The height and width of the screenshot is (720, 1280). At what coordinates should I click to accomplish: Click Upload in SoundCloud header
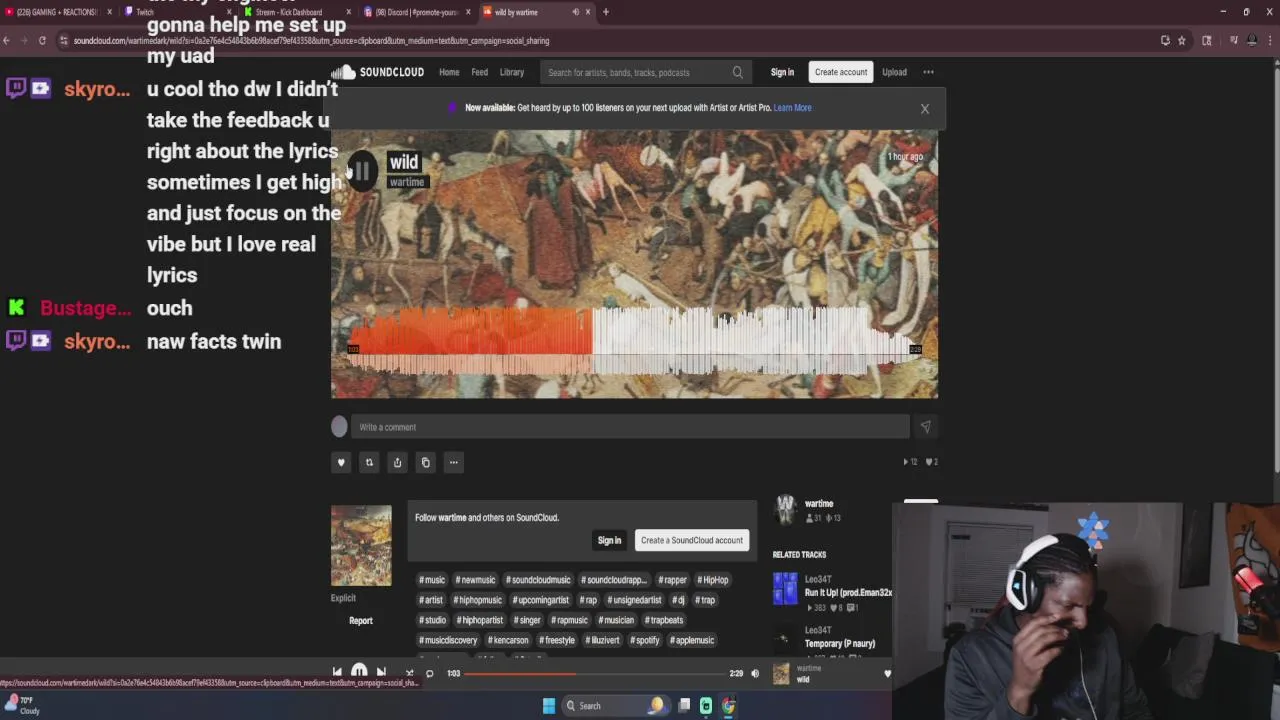(x=894, y=72)
